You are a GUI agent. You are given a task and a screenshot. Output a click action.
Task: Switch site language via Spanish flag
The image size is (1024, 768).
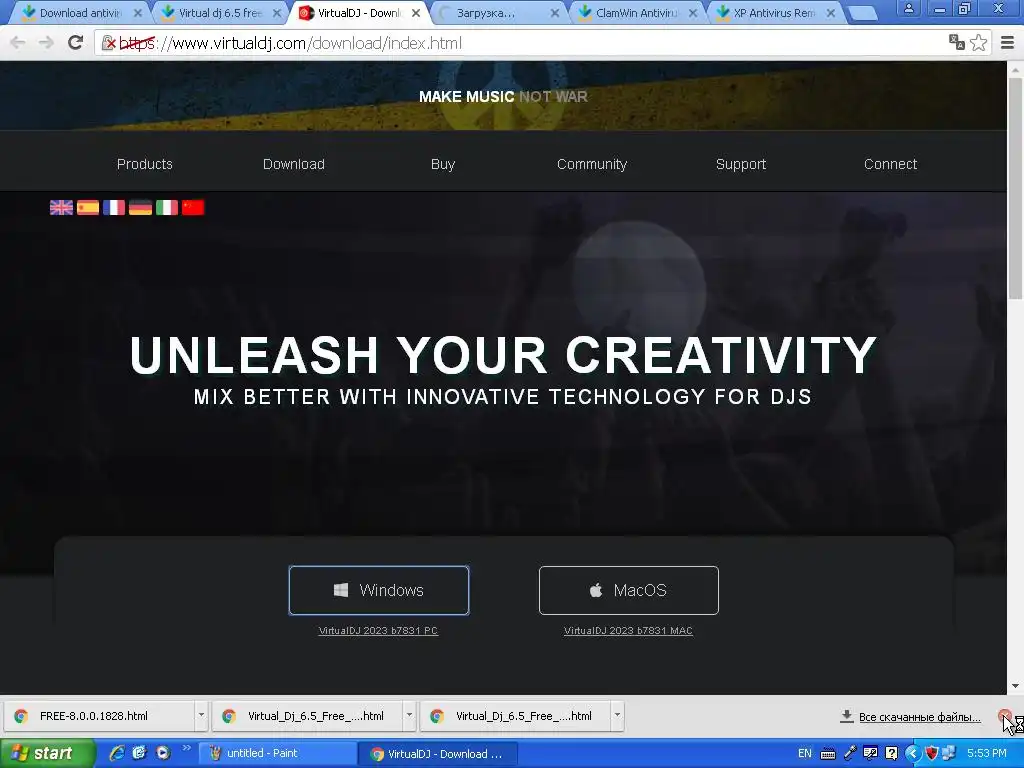[x=88, y=208]
